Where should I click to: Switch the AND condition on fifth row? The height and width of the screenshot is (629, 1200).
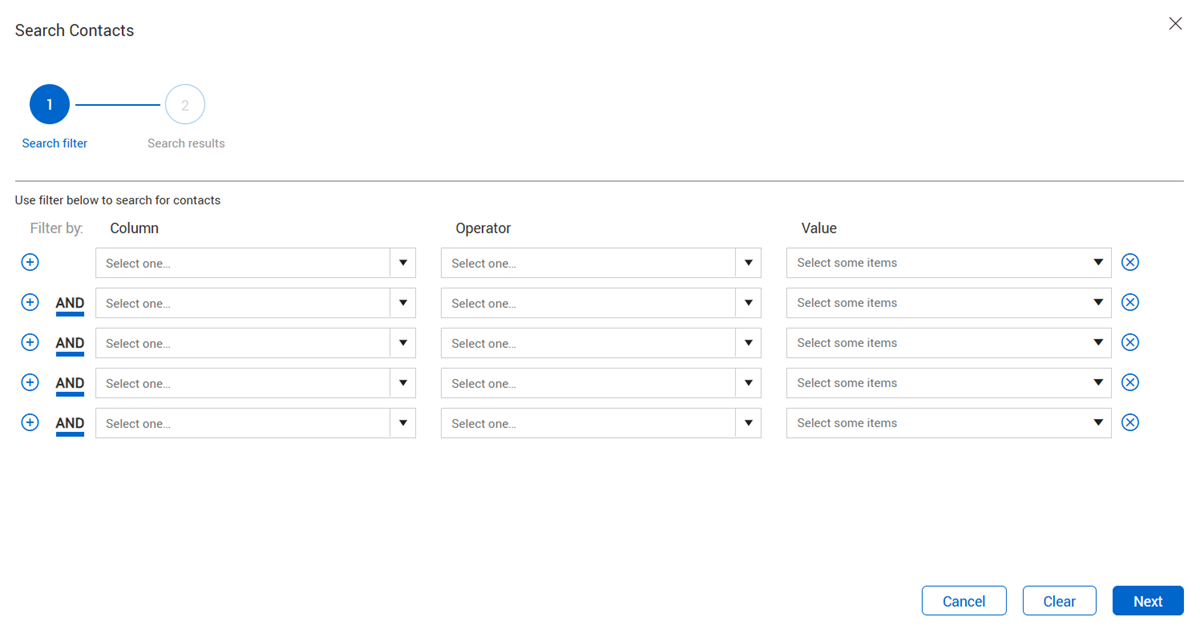click(70, 423)
